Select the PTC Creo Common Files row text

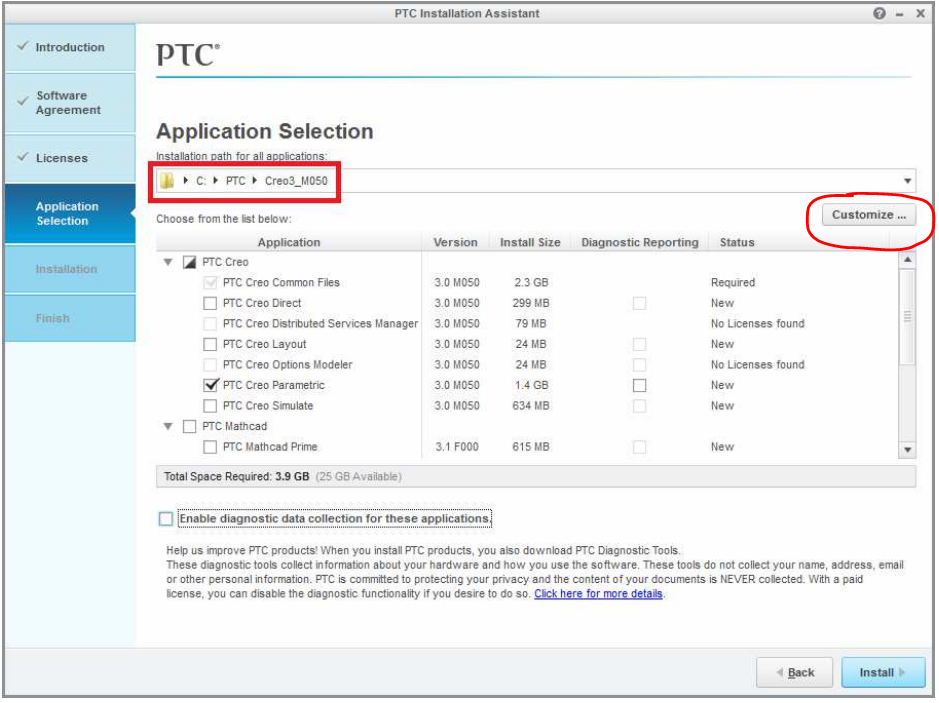click(281, 283)
